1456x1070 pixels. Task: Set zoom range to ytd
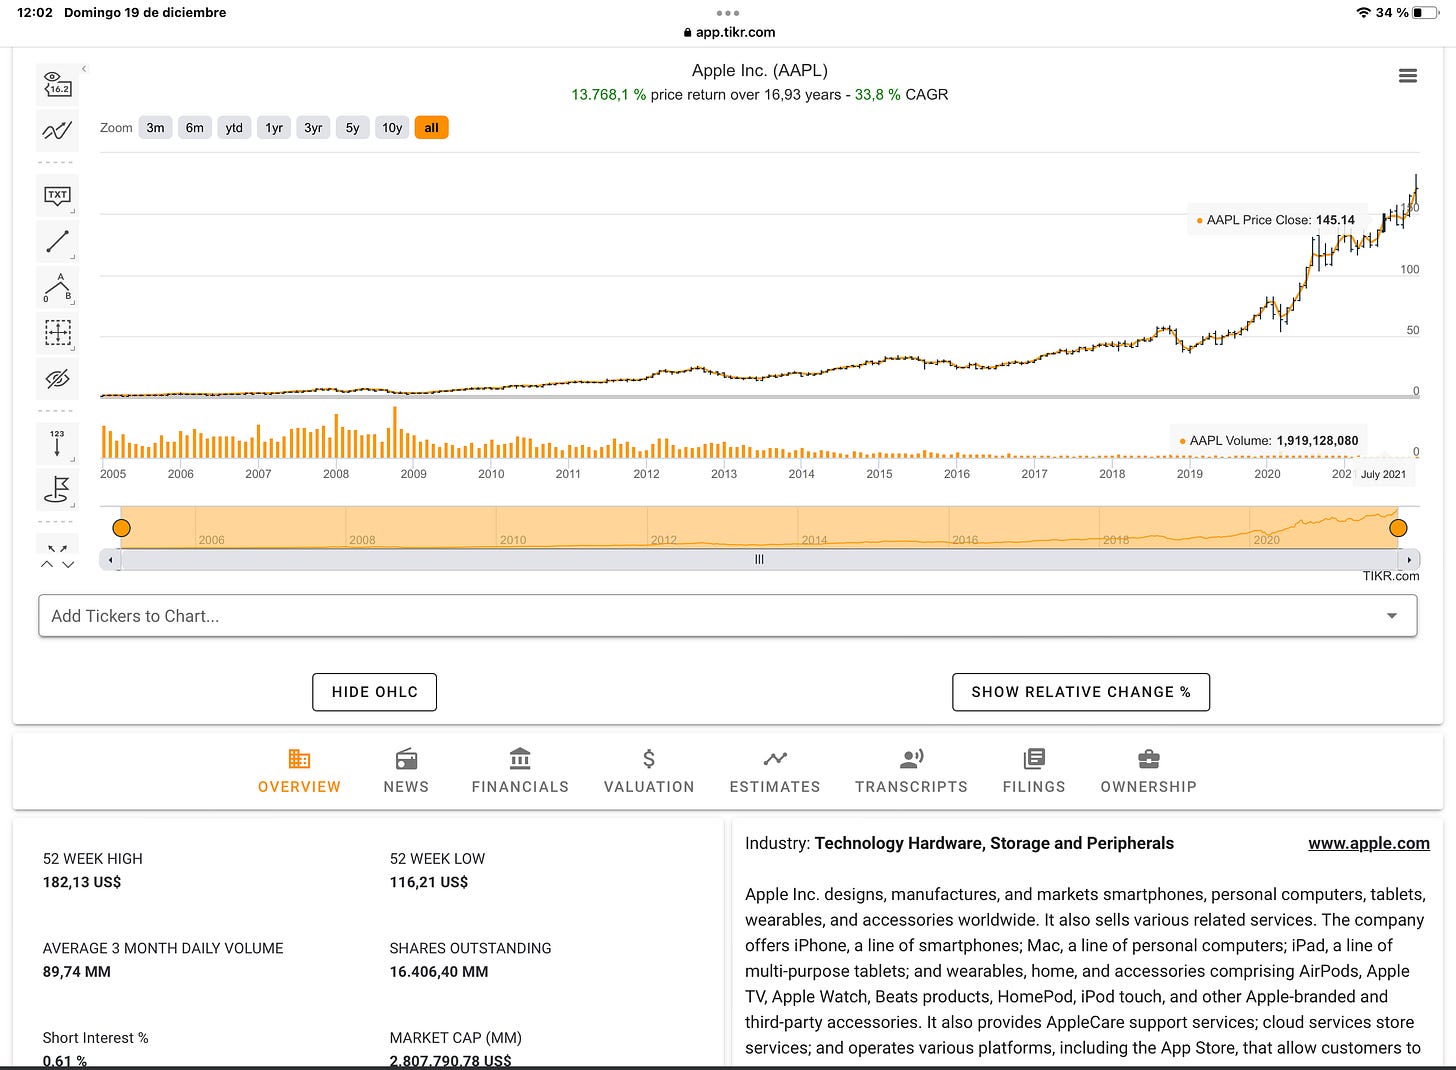click(234, 128)
